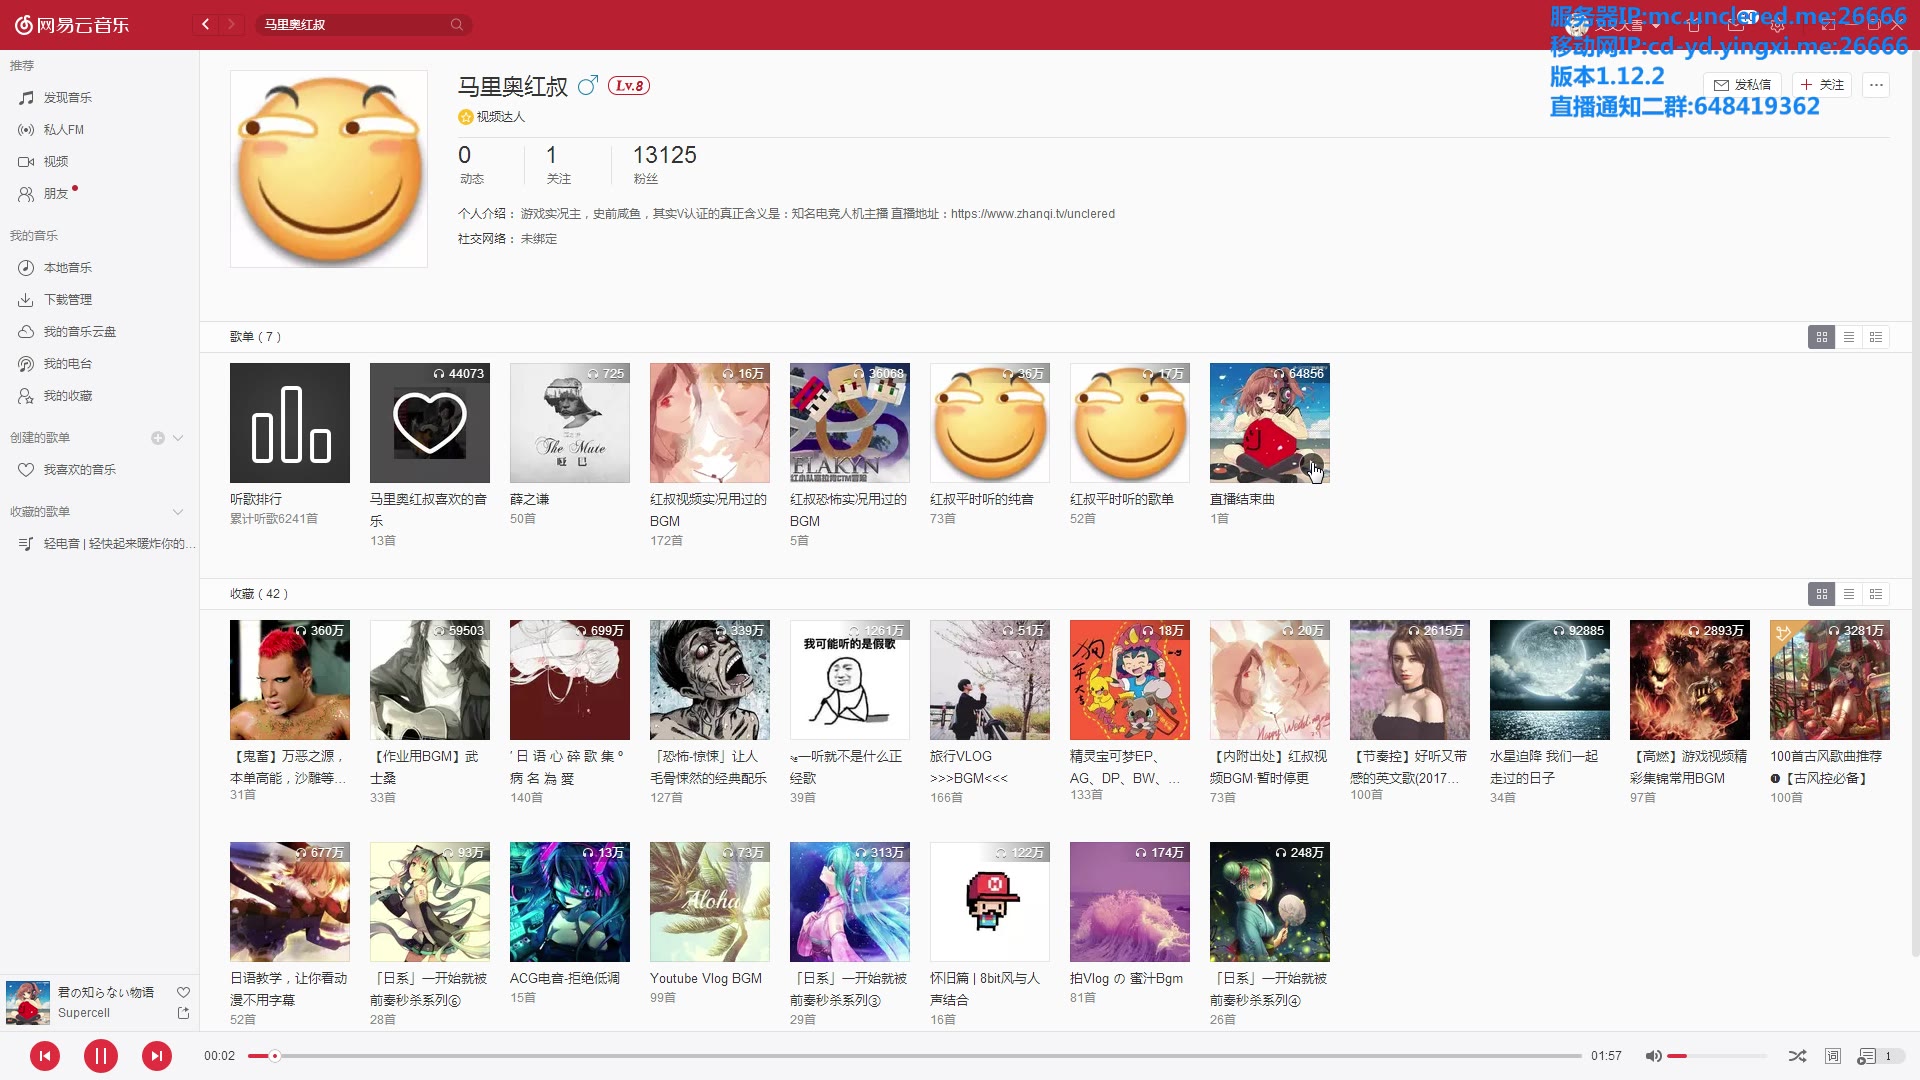
Task: Open 私人FM in sidebar
Action: pos(64,130)
